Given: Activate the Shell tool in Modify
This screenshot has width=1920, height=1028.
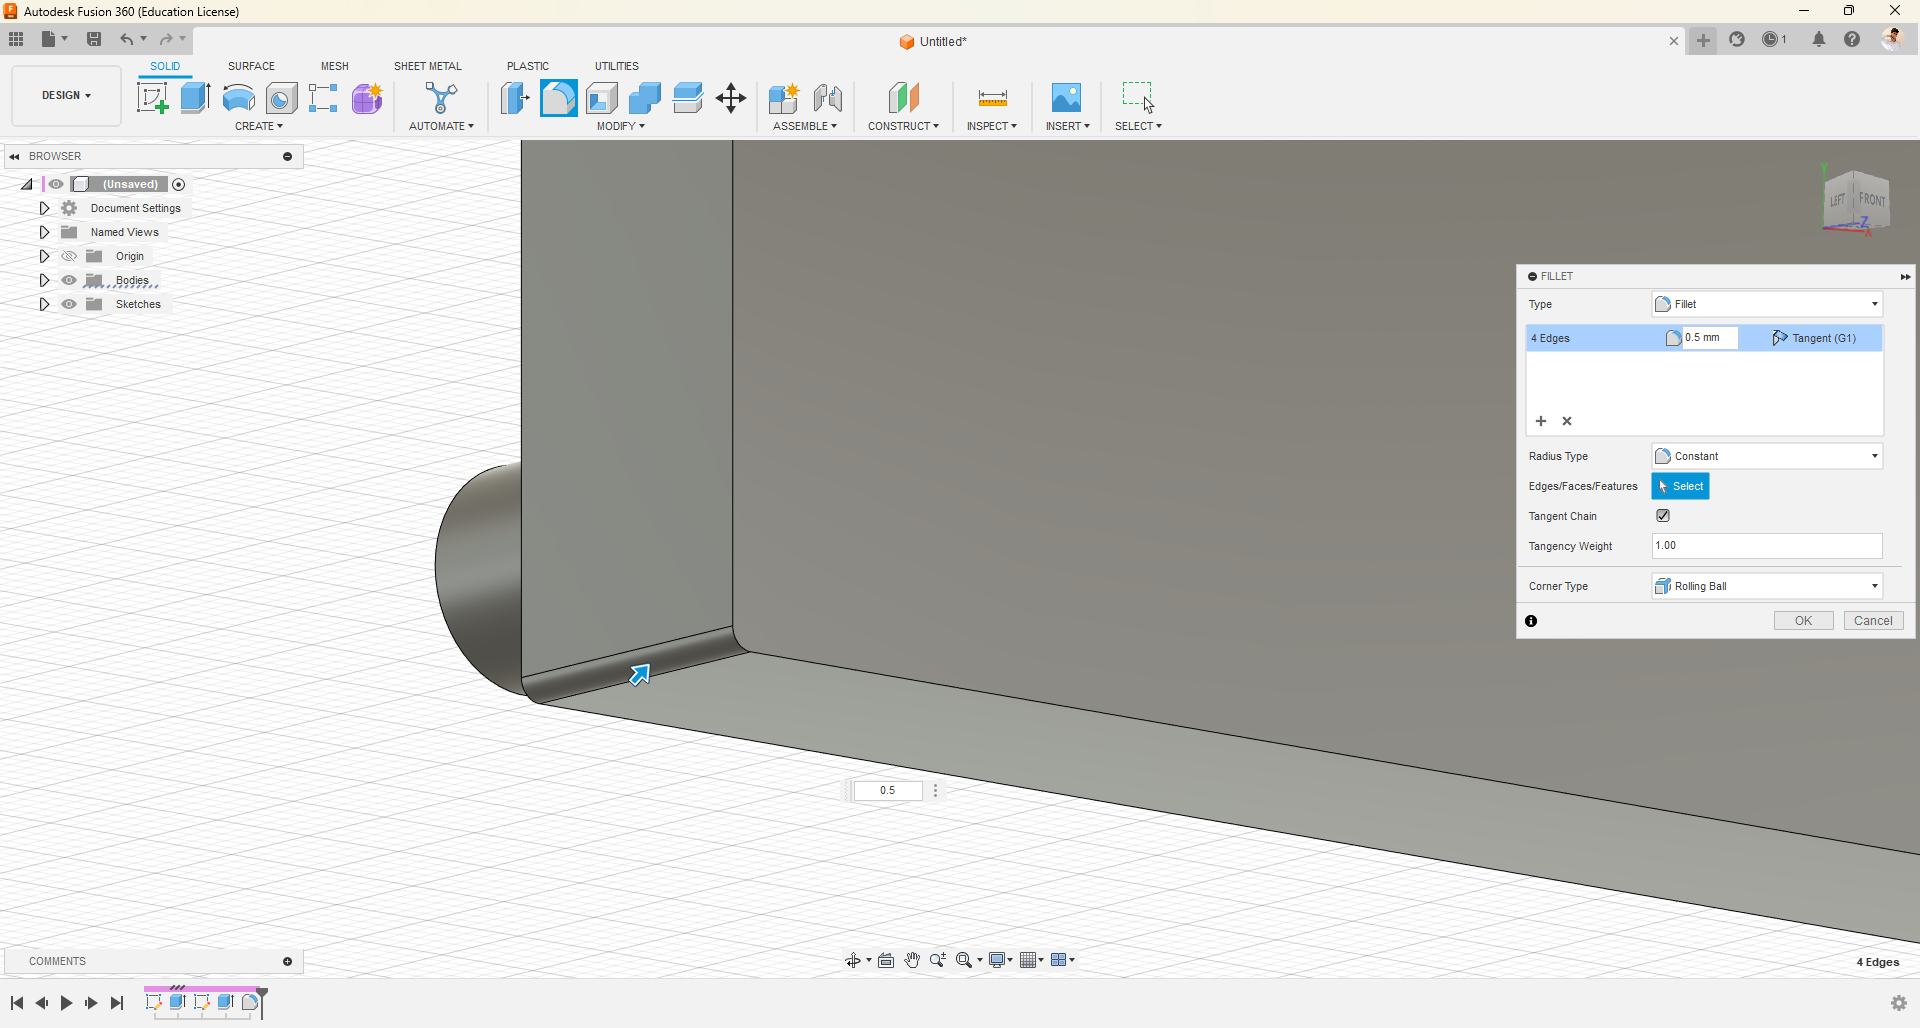Looking at the screenshot, I should click(601, 98).
